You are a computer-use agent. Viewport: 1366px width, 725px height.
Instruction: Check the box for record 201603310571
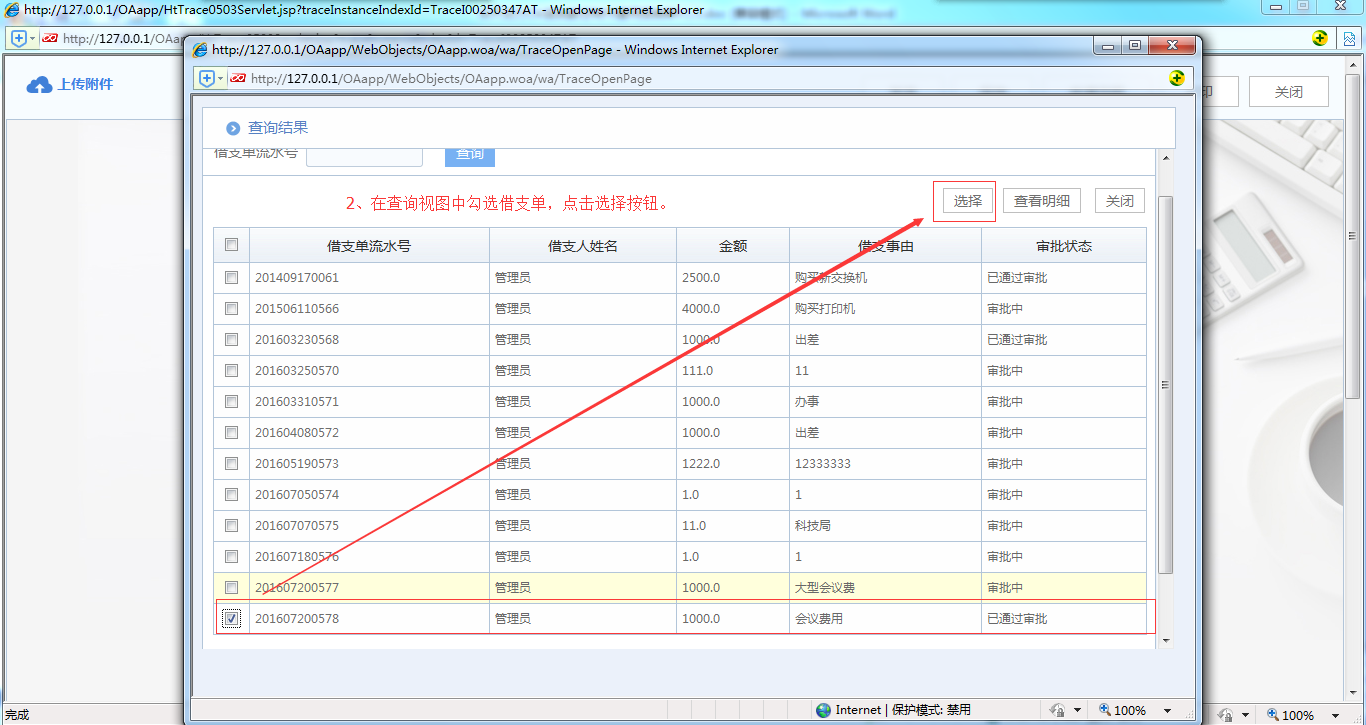[231, 401]
